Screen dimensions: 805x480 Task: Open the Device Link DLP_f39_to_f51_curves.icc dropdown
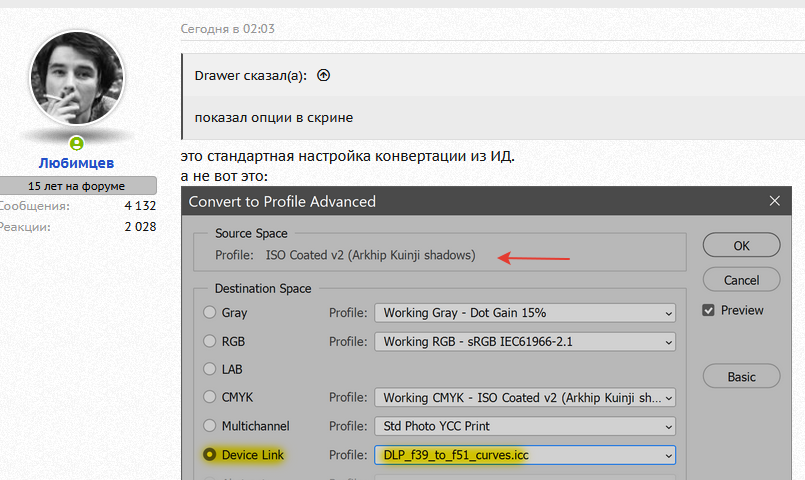click(x=525, y=455)
